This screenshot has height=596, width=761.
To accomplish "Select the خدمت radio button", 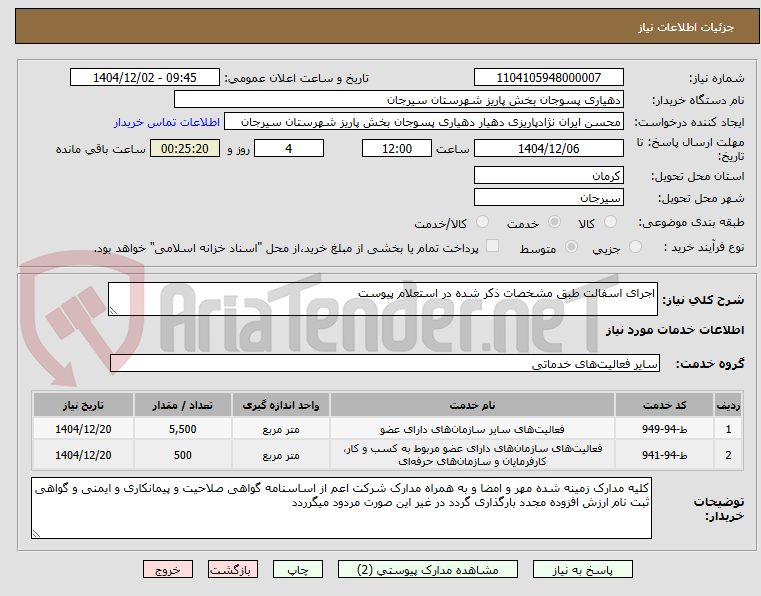I will point(554,222).
